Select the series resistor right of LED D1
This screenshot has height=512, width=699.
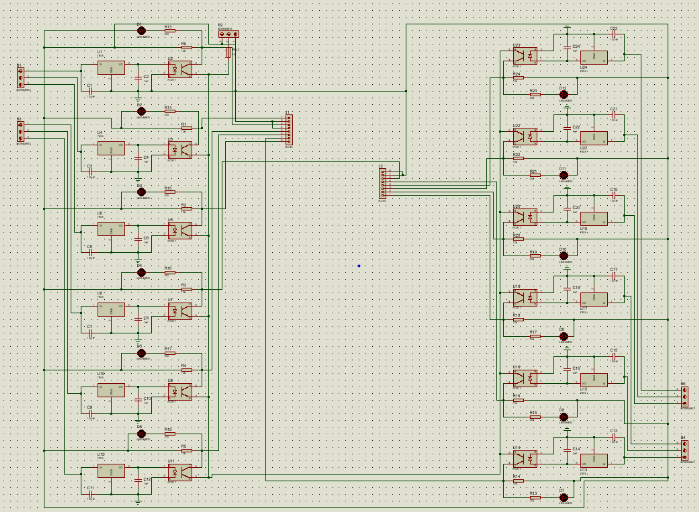tap(170, 31)
